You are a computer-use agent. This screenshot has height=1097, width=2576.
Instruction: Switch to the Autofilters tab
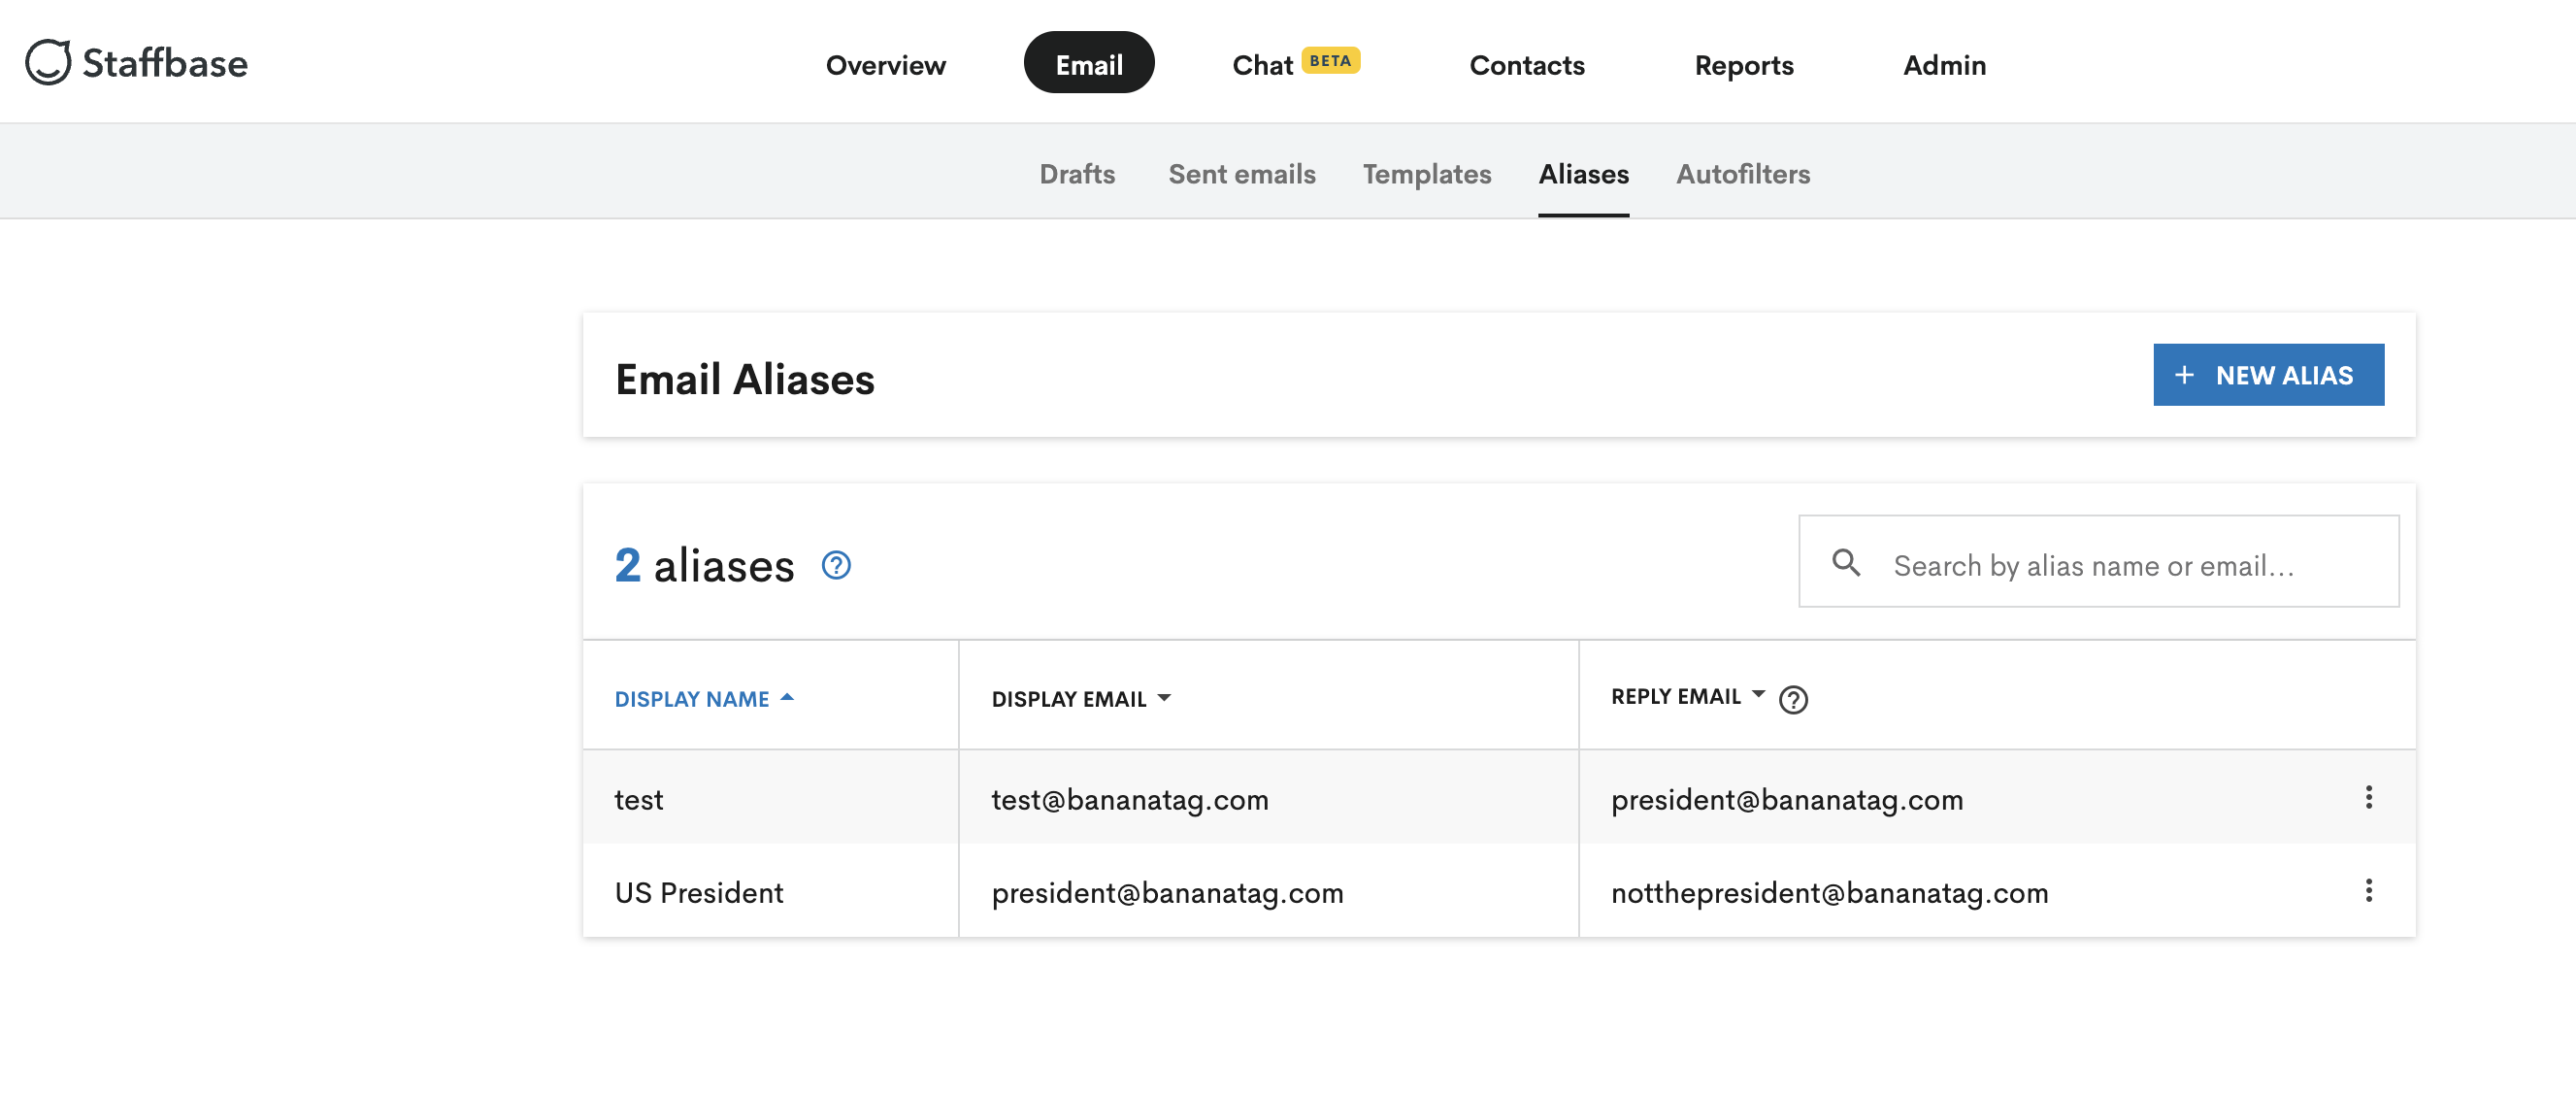pyautogui.click(x=1743, y=174)
